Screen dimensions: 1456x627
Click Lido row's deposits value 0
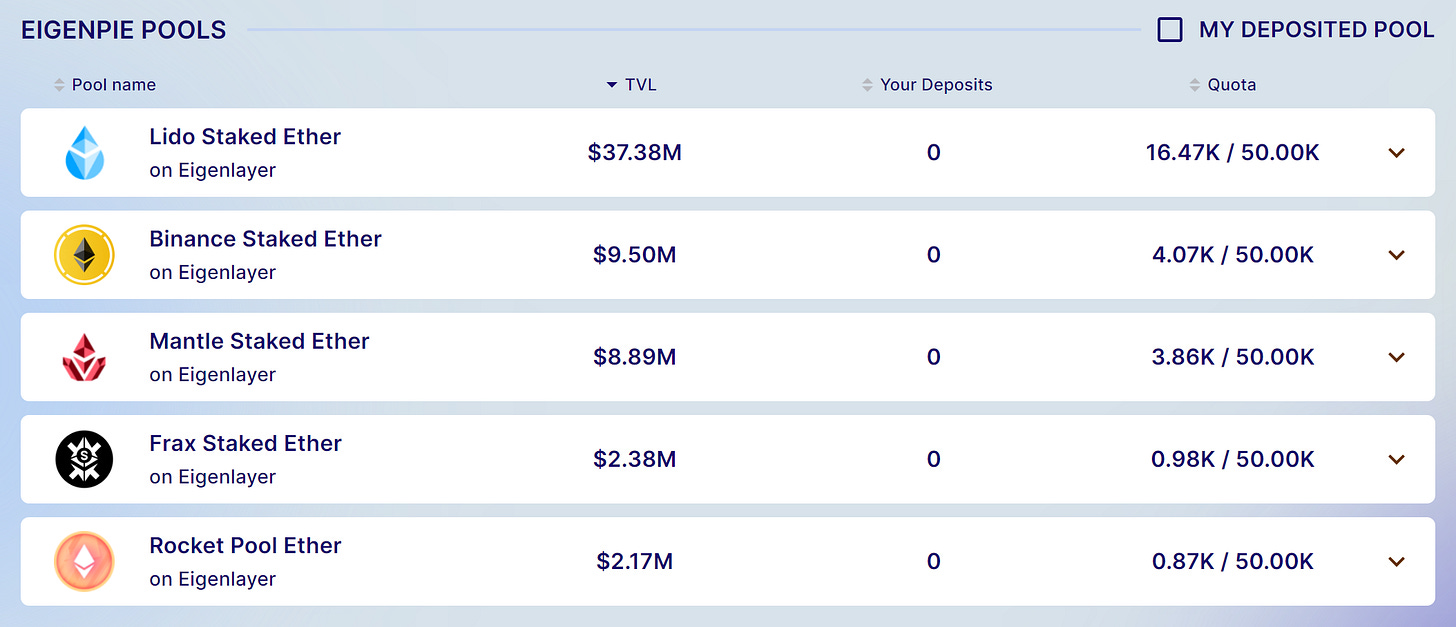[x=933, y=153]
